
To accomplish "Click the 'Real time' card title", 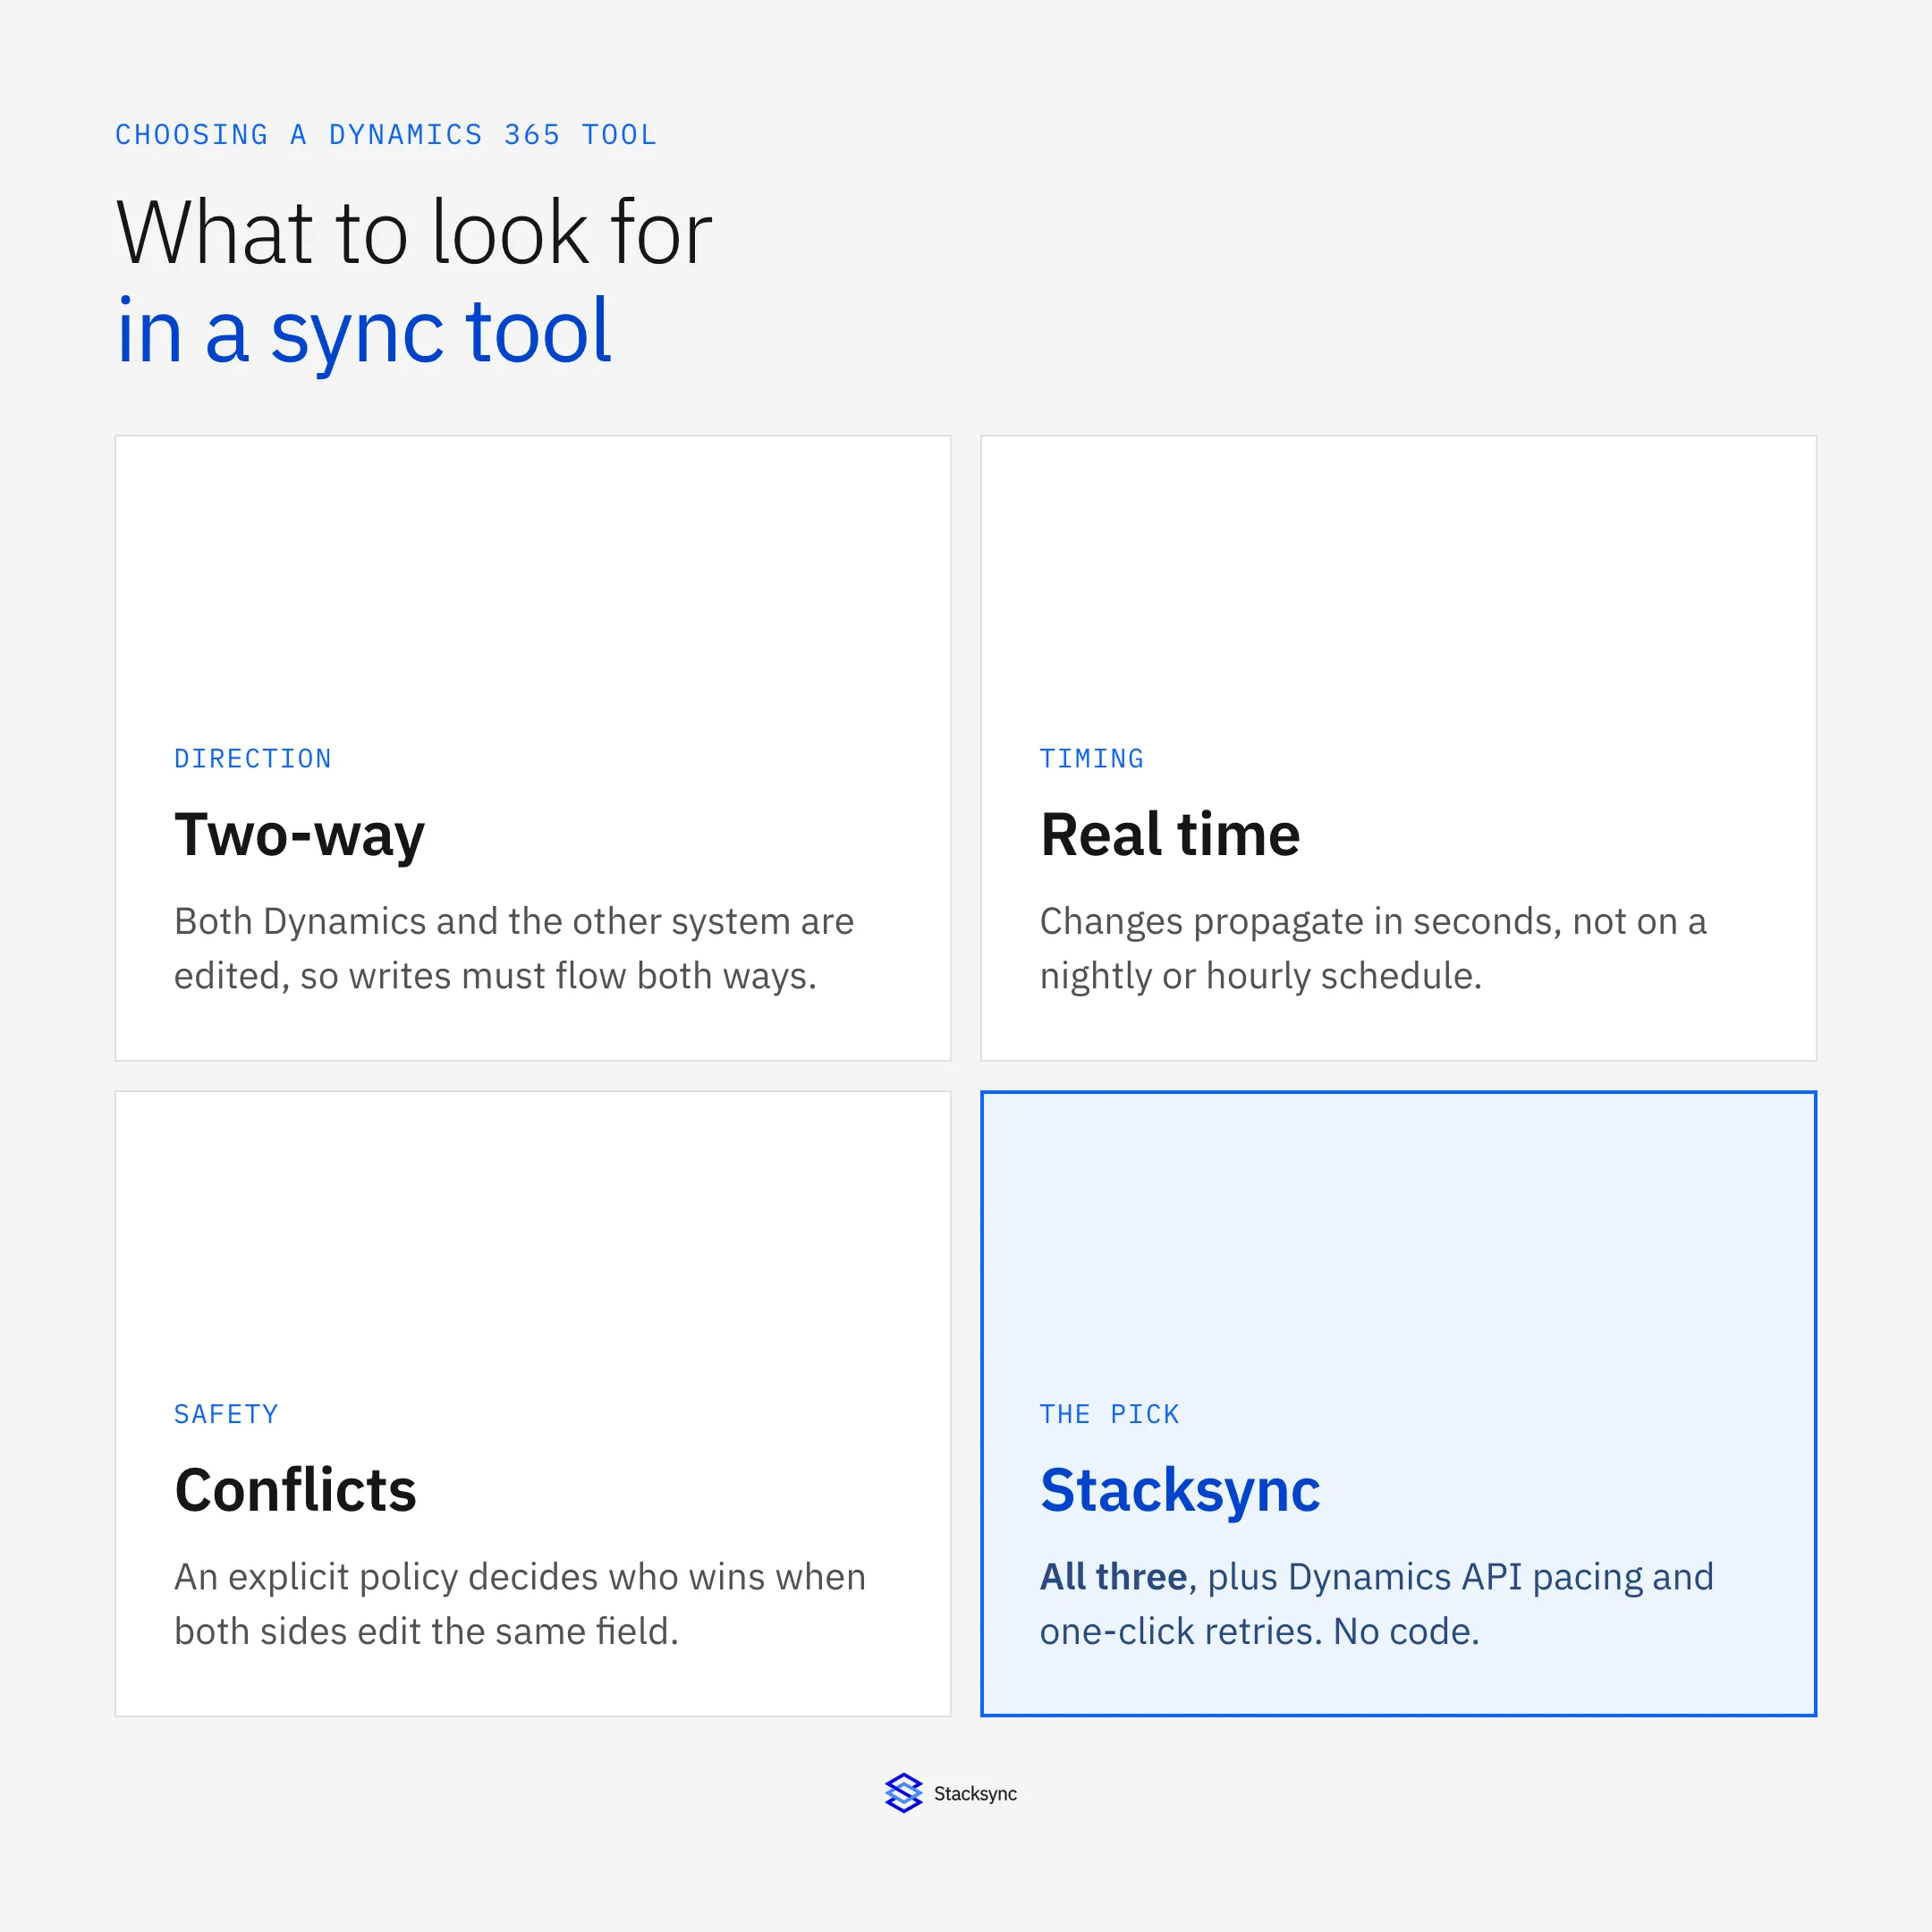I will 1170,835.
